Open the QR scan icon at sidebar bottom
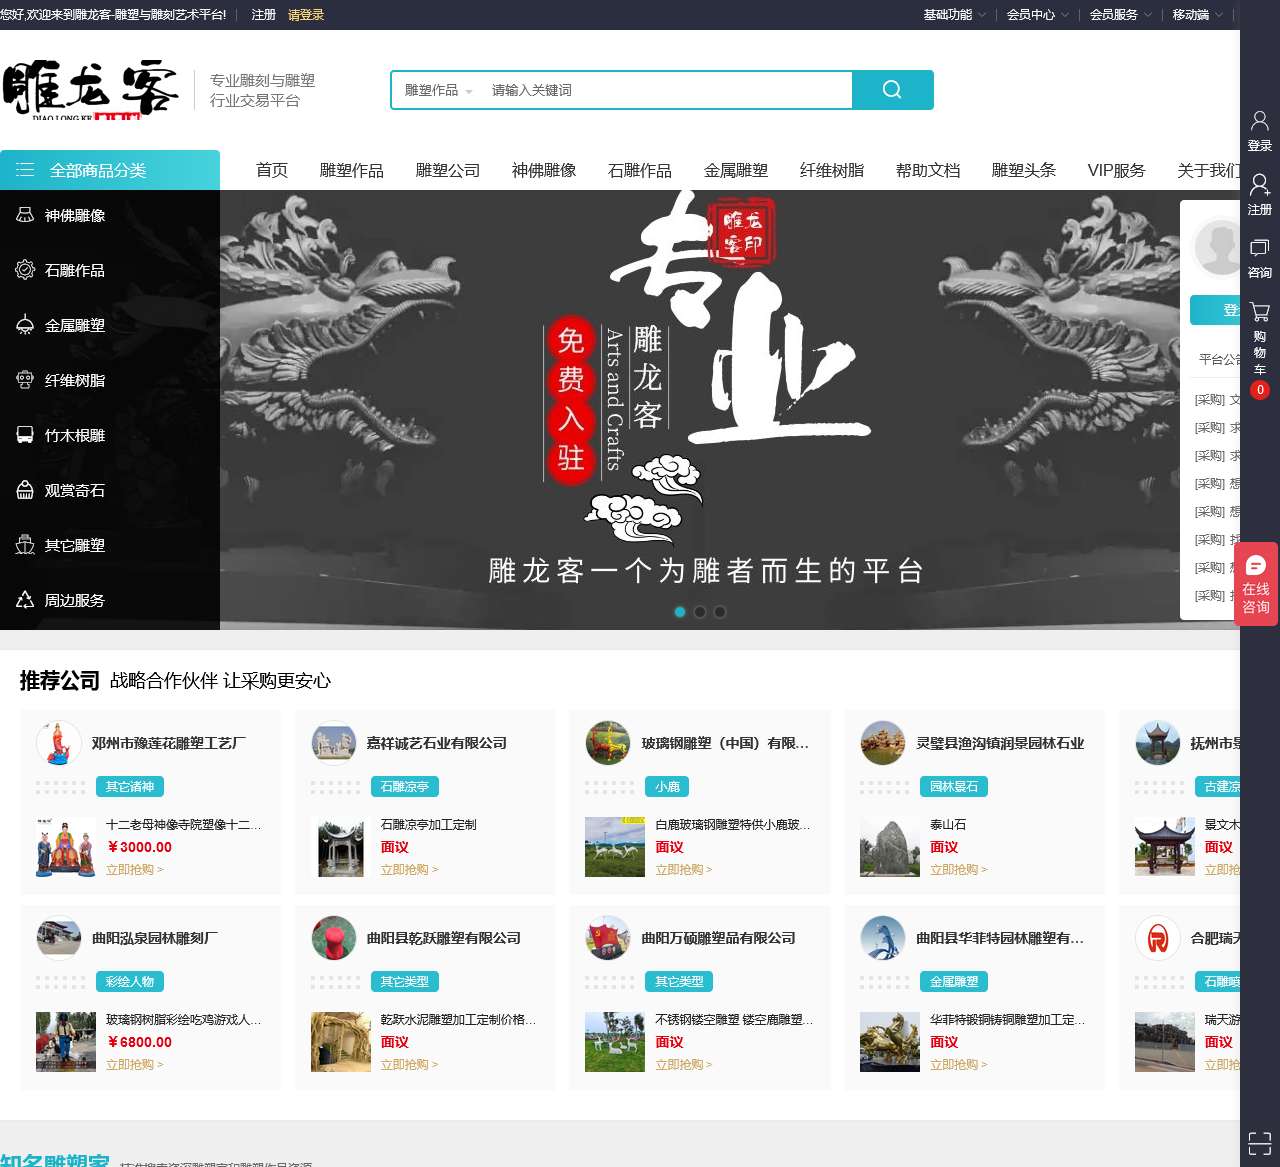Image resolution: width=1280 pixels, height=1167 pixels. (1260, 1143)
